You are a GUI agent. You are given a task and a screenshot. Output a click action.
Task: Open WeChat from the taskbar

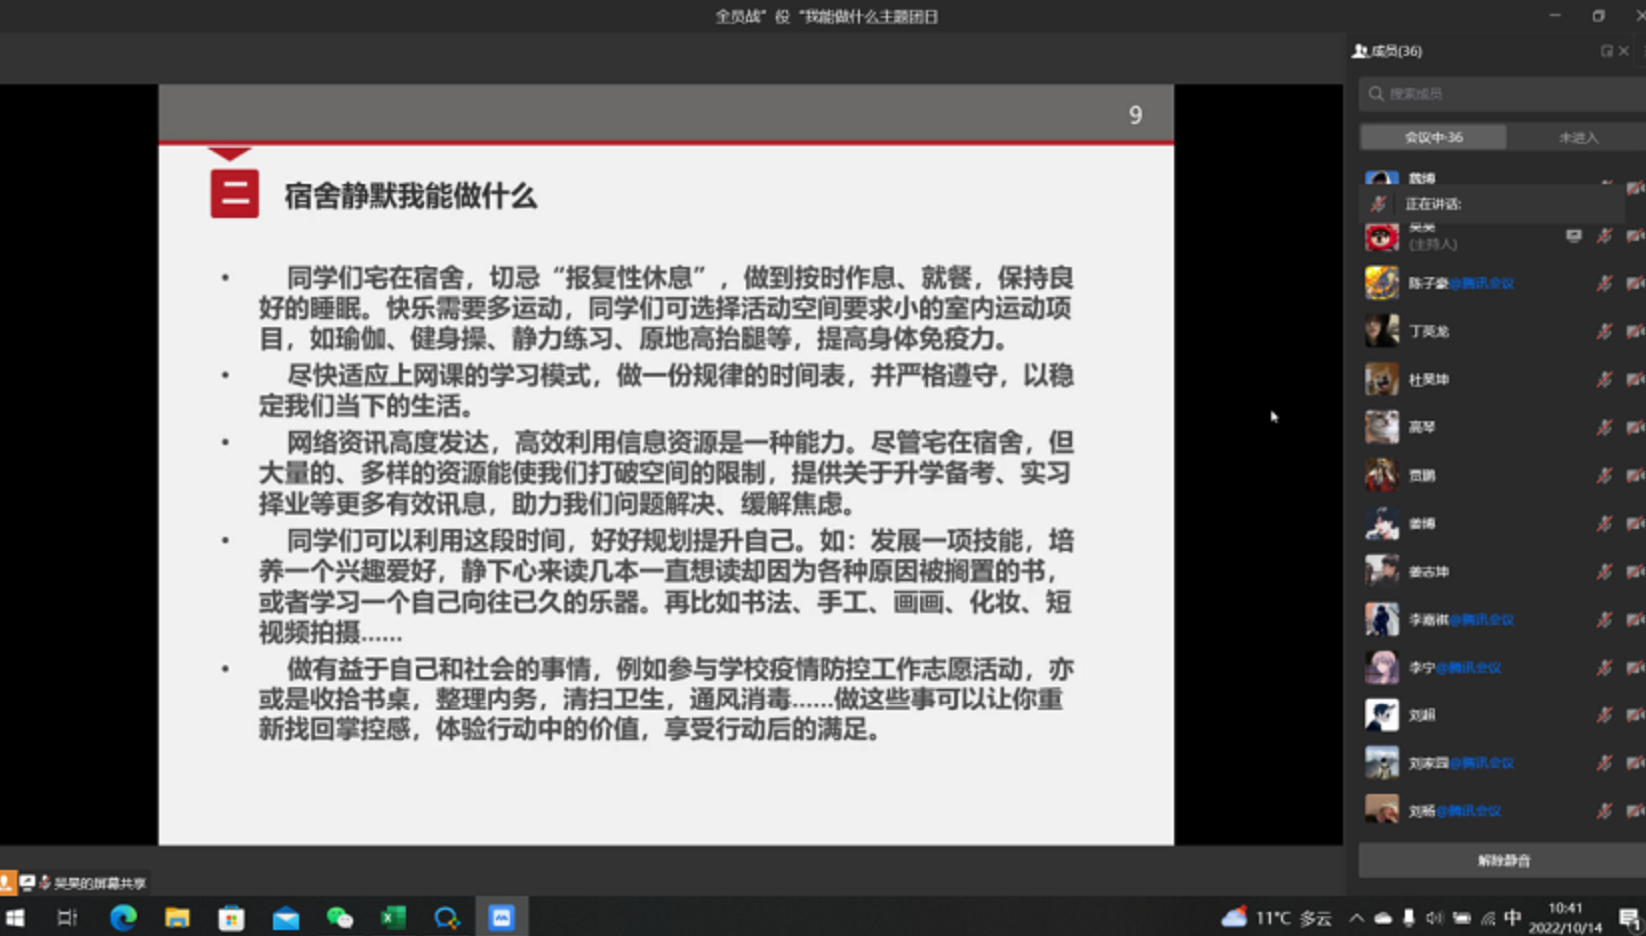click(340, 917)
